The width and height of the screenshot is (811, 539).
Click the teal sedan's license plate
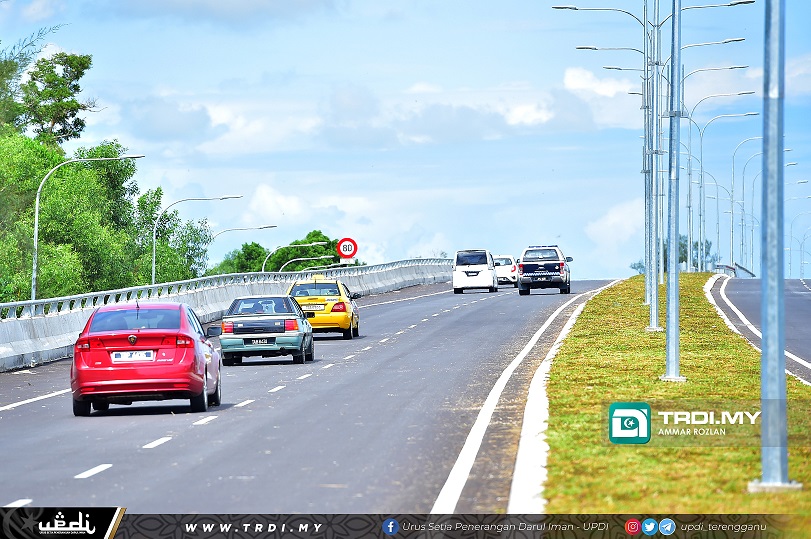259,341
